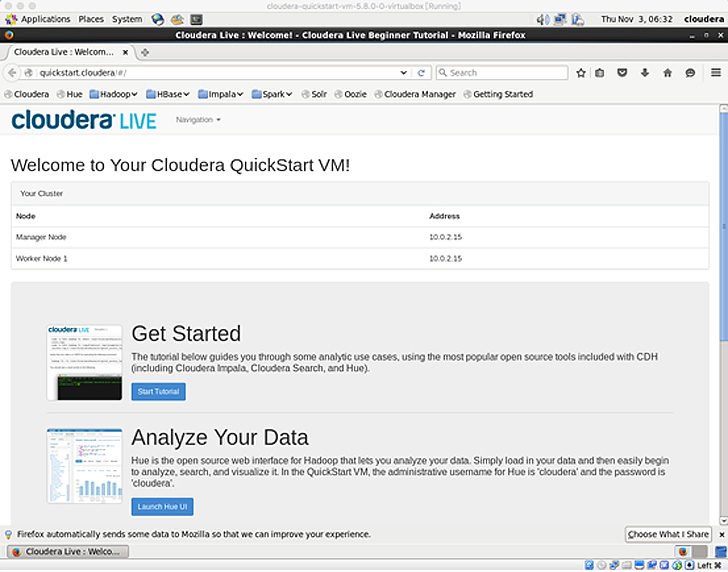Open the Oozie bookmark
Screen dimensions: 728x572
pos(351,94)
